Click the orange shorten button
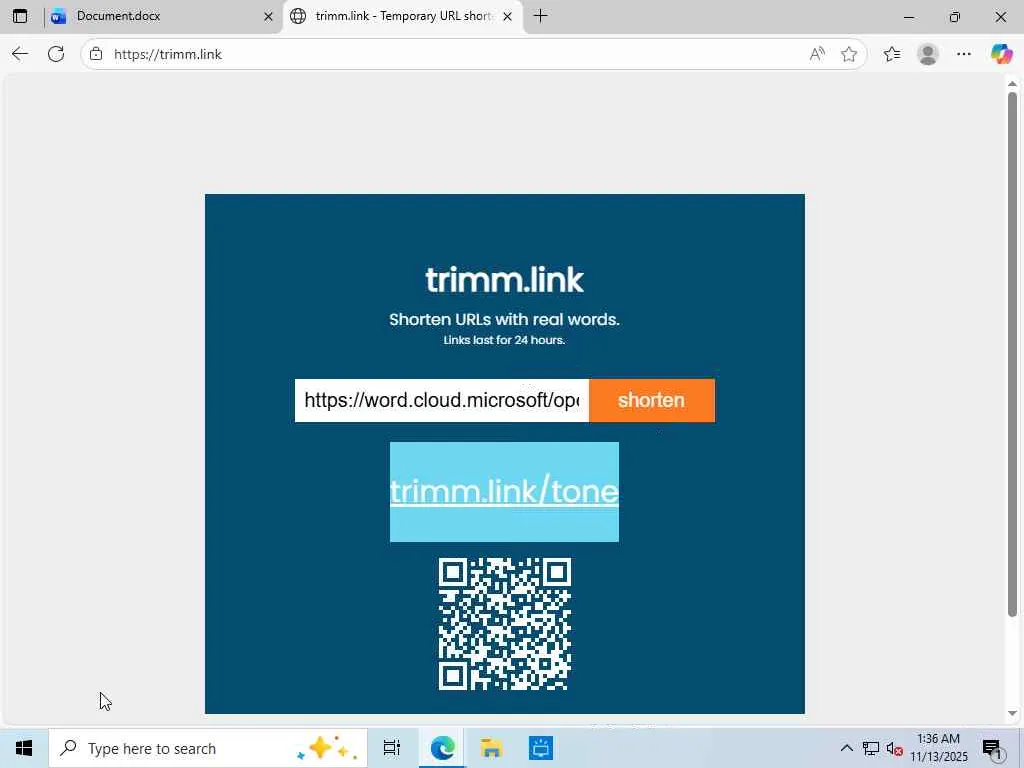The width and height of the screenshot is (1024, 768). pyautogui.click(x=652, y=400)
